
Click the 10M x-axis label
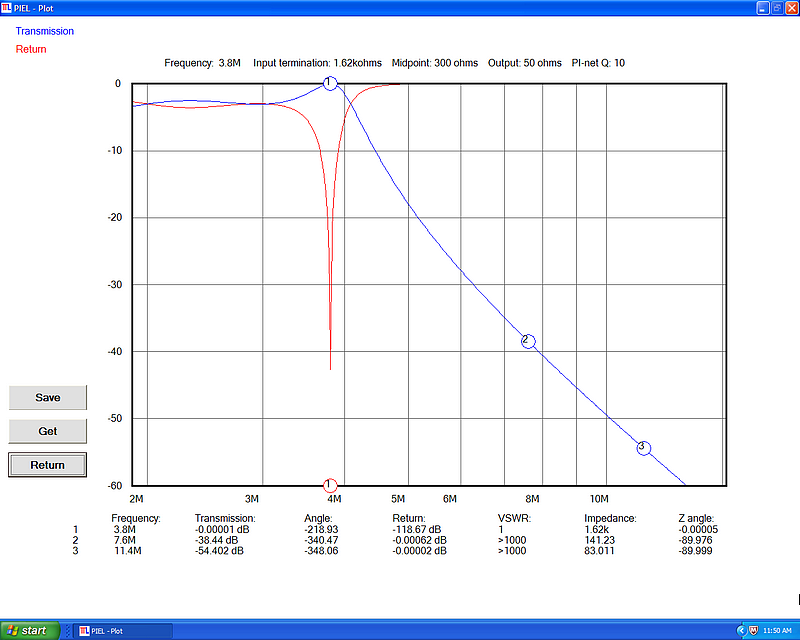tap(599, 499)
